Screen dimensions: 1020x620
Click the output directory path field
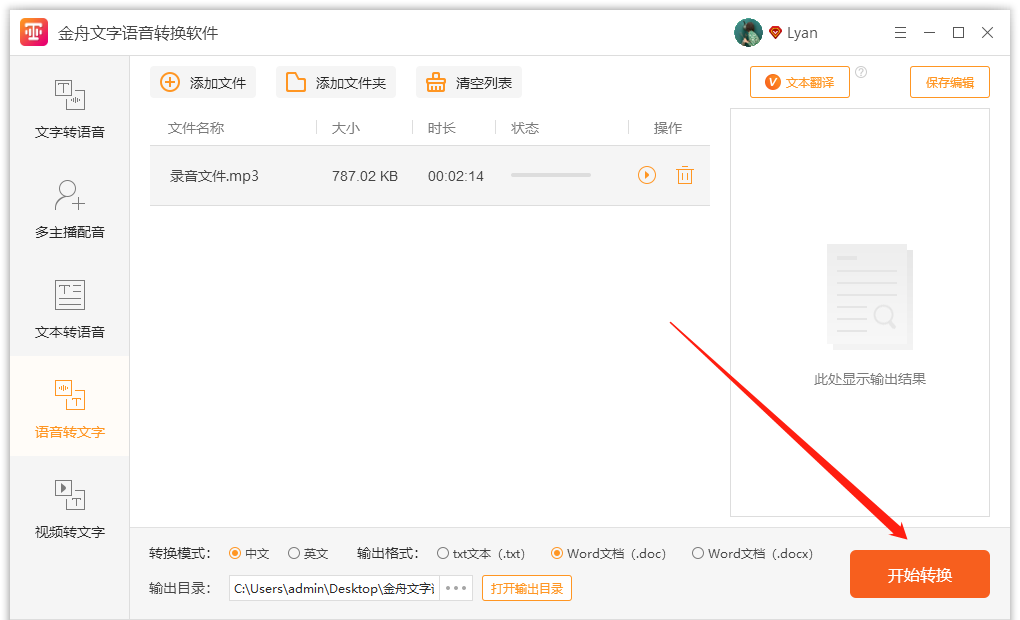coord(335,588)
